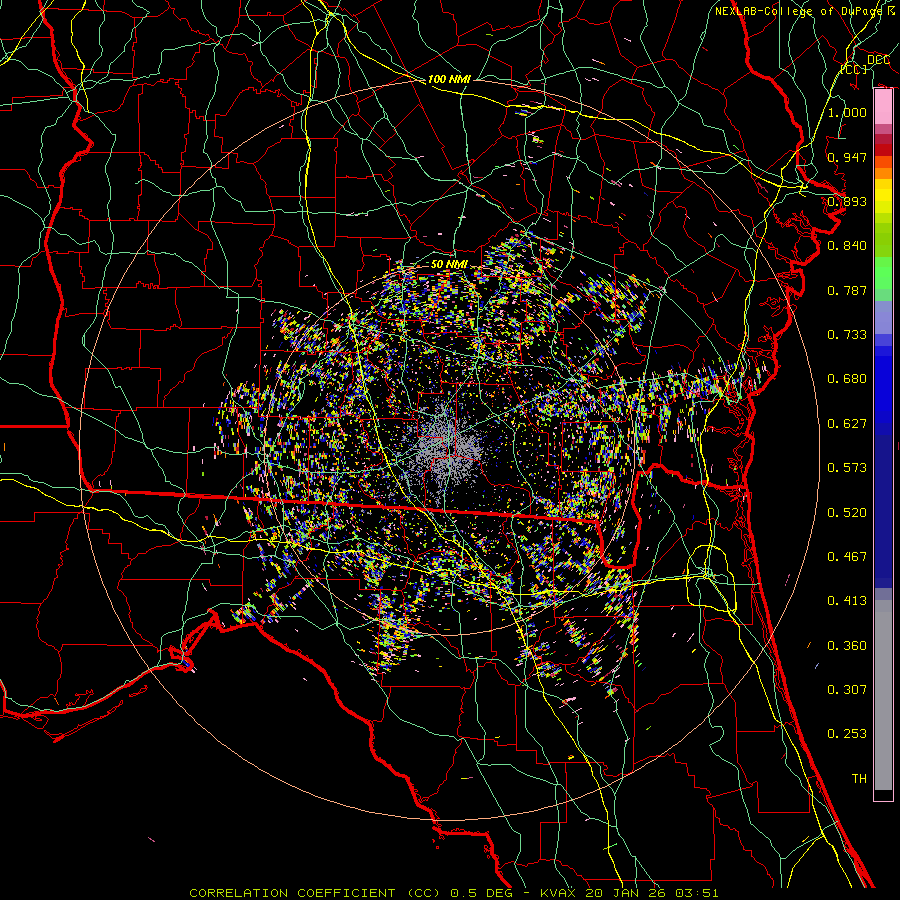The image size is (900, 900).
Task: Click the 0.627 scale value
Action: point(847,424)
